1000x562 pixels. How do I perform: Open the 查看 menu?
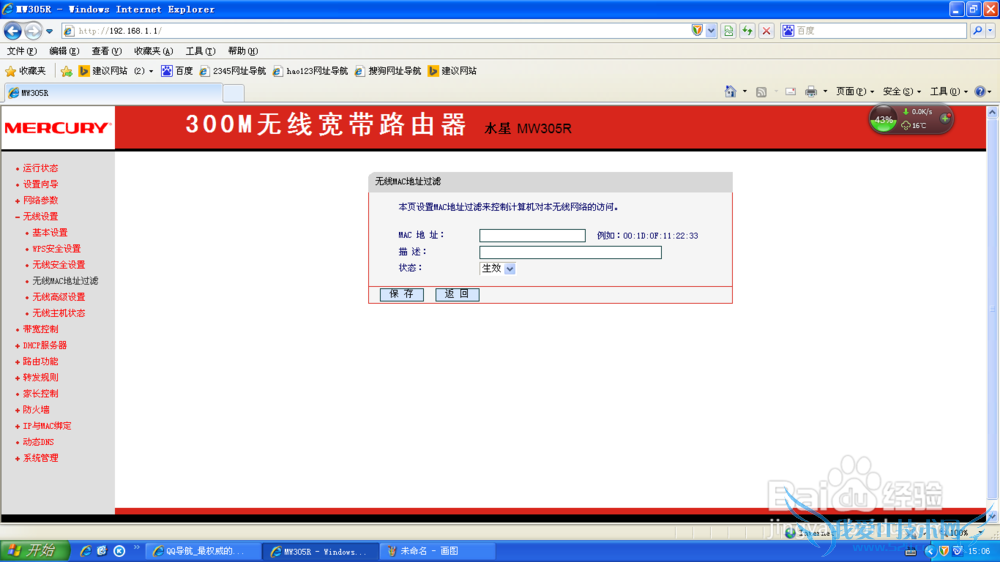tap(106, 51)
